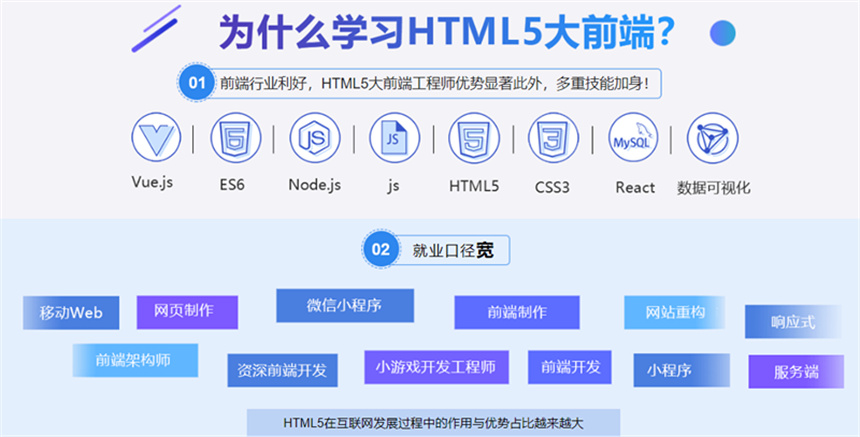Select the 网站重构 tag
Viewport: 860px width, 437px height.
click(x=675, y=313)
